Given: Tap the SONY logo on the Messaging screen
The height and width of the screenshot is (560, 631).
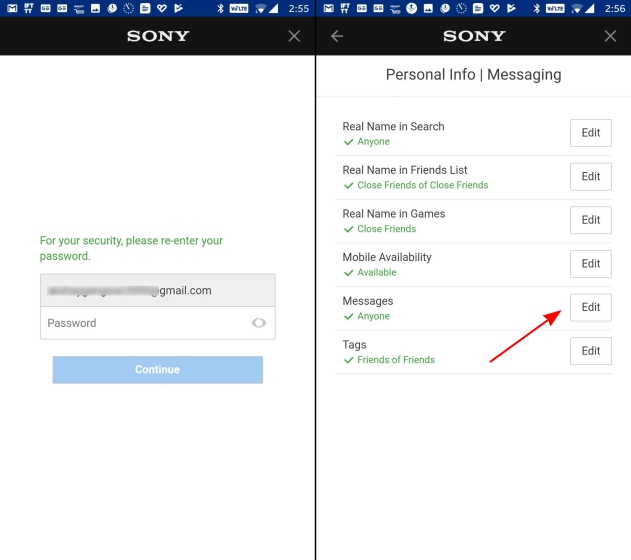Looking at the screenshot, I should [x=474, y=36].
